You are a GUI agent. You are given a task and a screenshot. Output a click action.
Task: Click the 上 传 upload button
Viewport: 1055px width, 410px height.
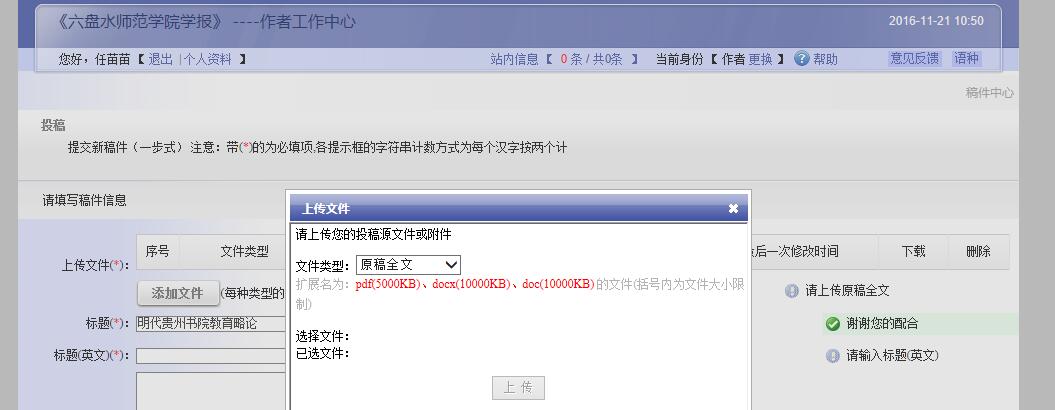(518, 388)
